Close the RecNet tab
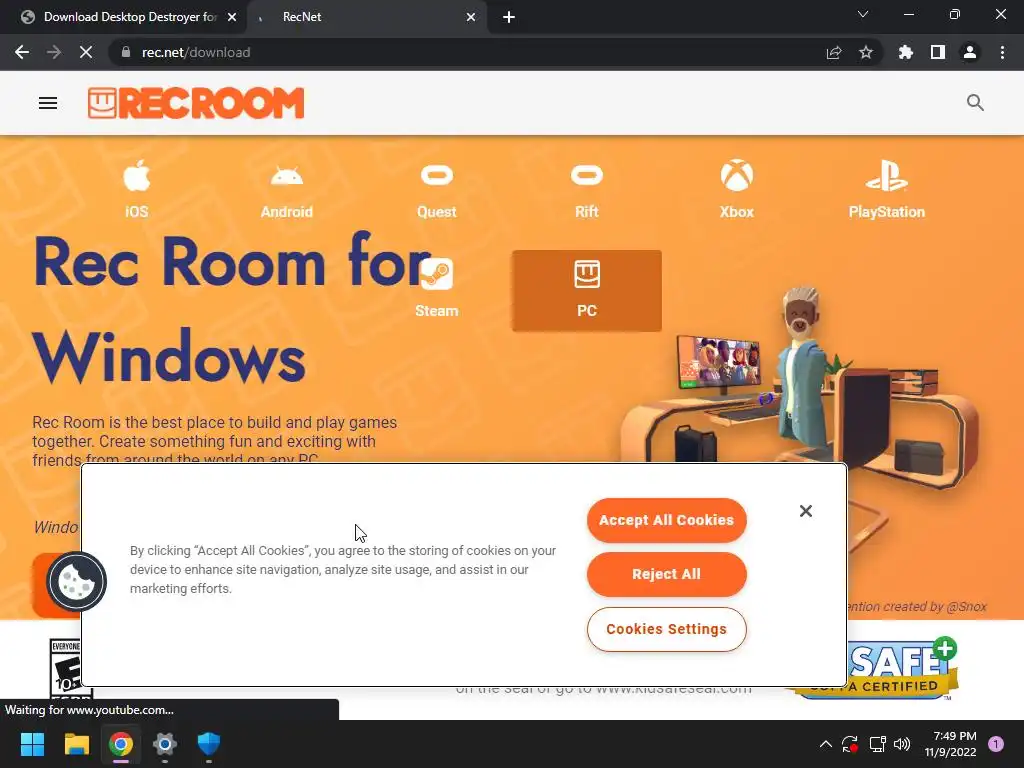 pos(471,17)
